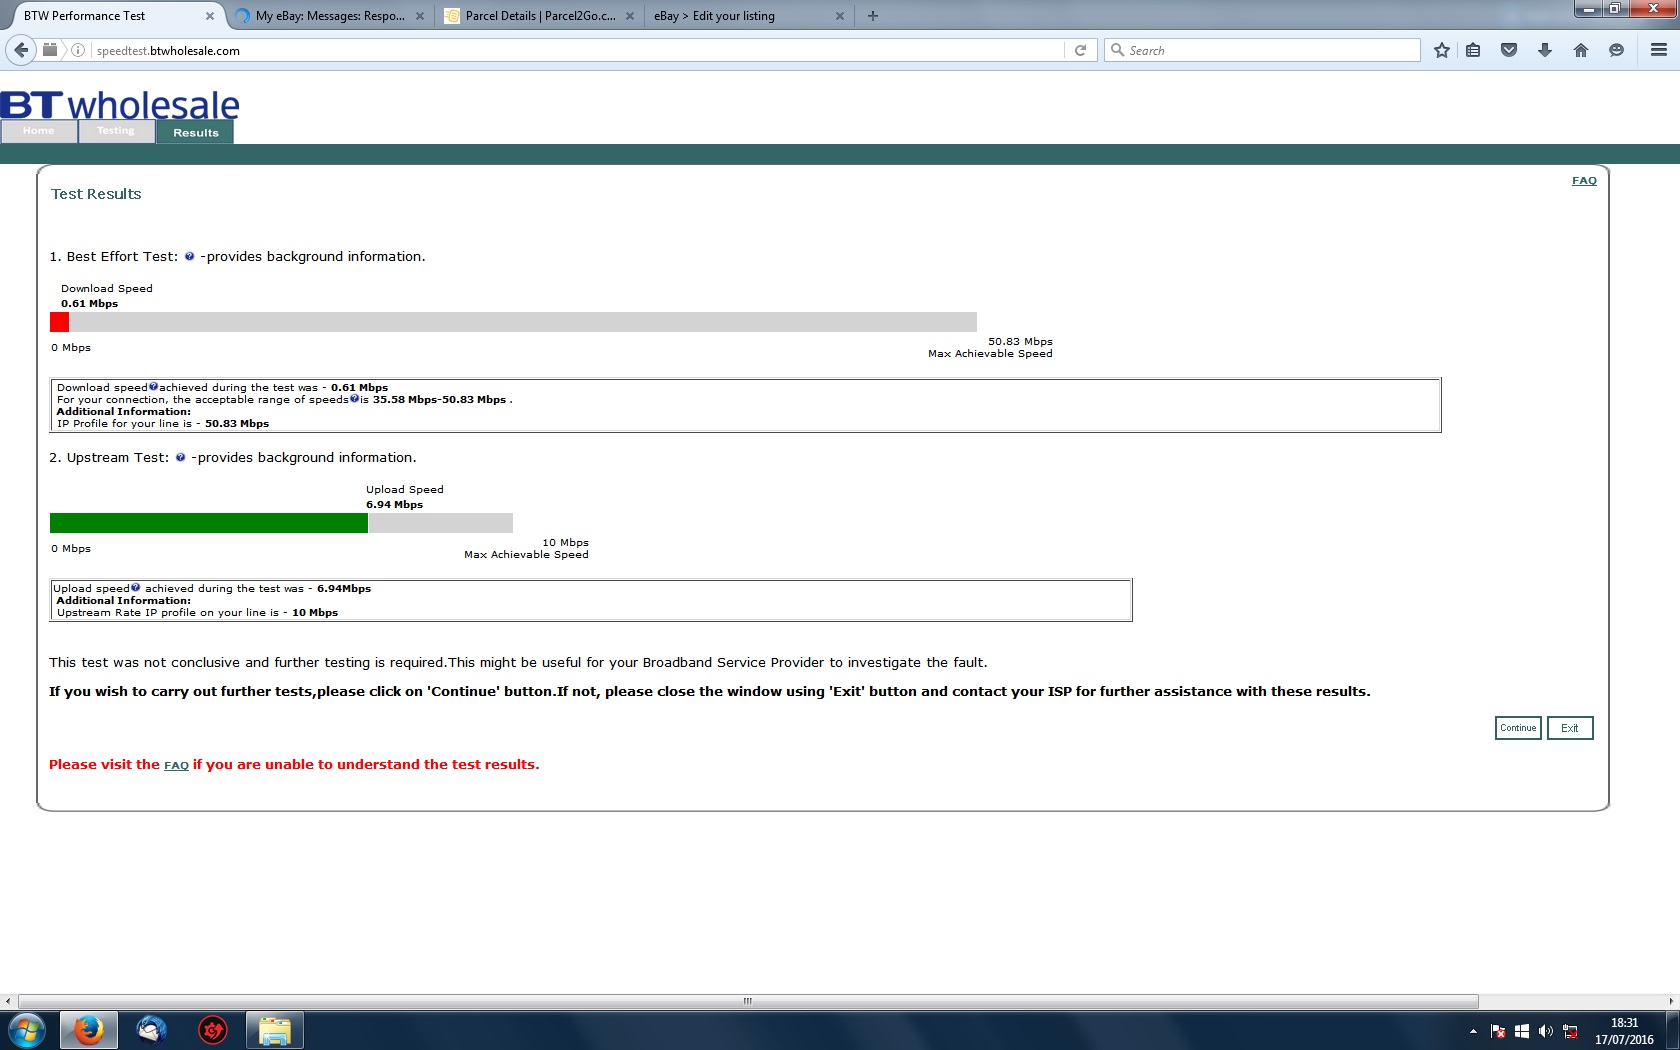Click help icon beside Upstream Test
This screenshot has width=1680, height=1050.
(x=180, y=458)
